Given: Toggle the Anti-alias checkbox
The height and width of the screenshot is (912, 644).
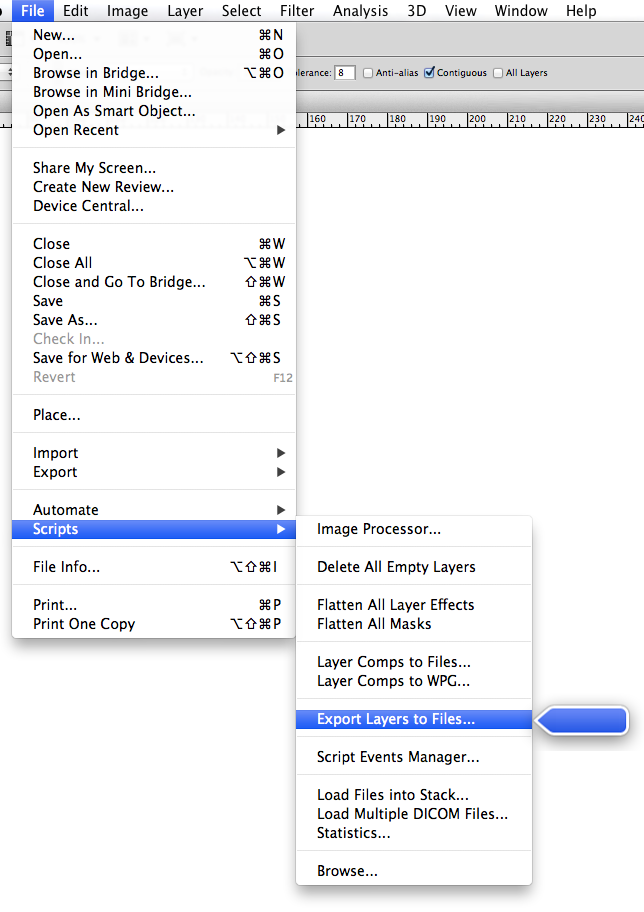Looking at the screenshot, I should coord(368,73).
